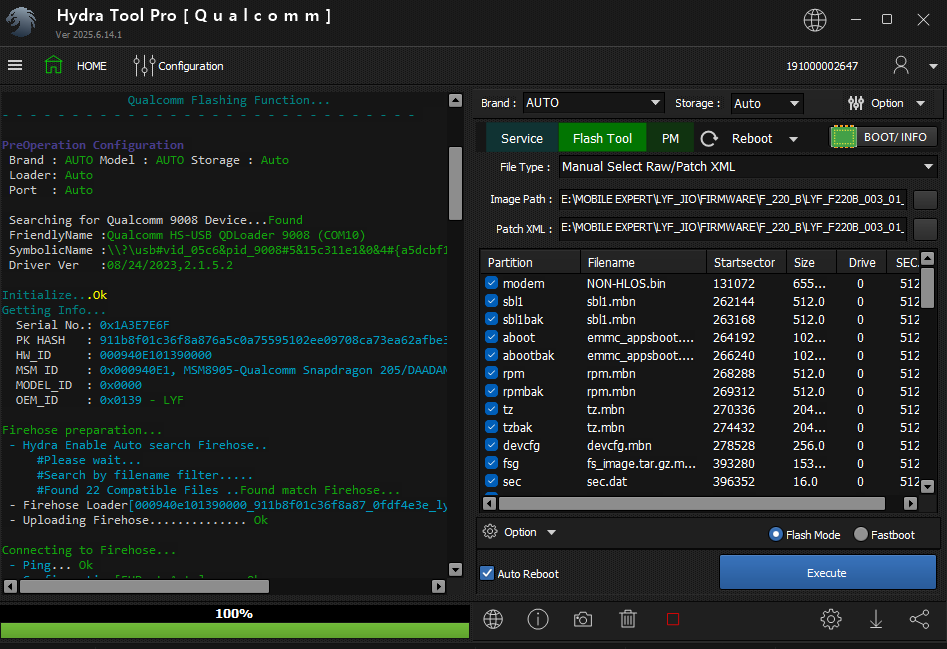Click the BOOT/INFO chip icon

(x=844, y=137)
